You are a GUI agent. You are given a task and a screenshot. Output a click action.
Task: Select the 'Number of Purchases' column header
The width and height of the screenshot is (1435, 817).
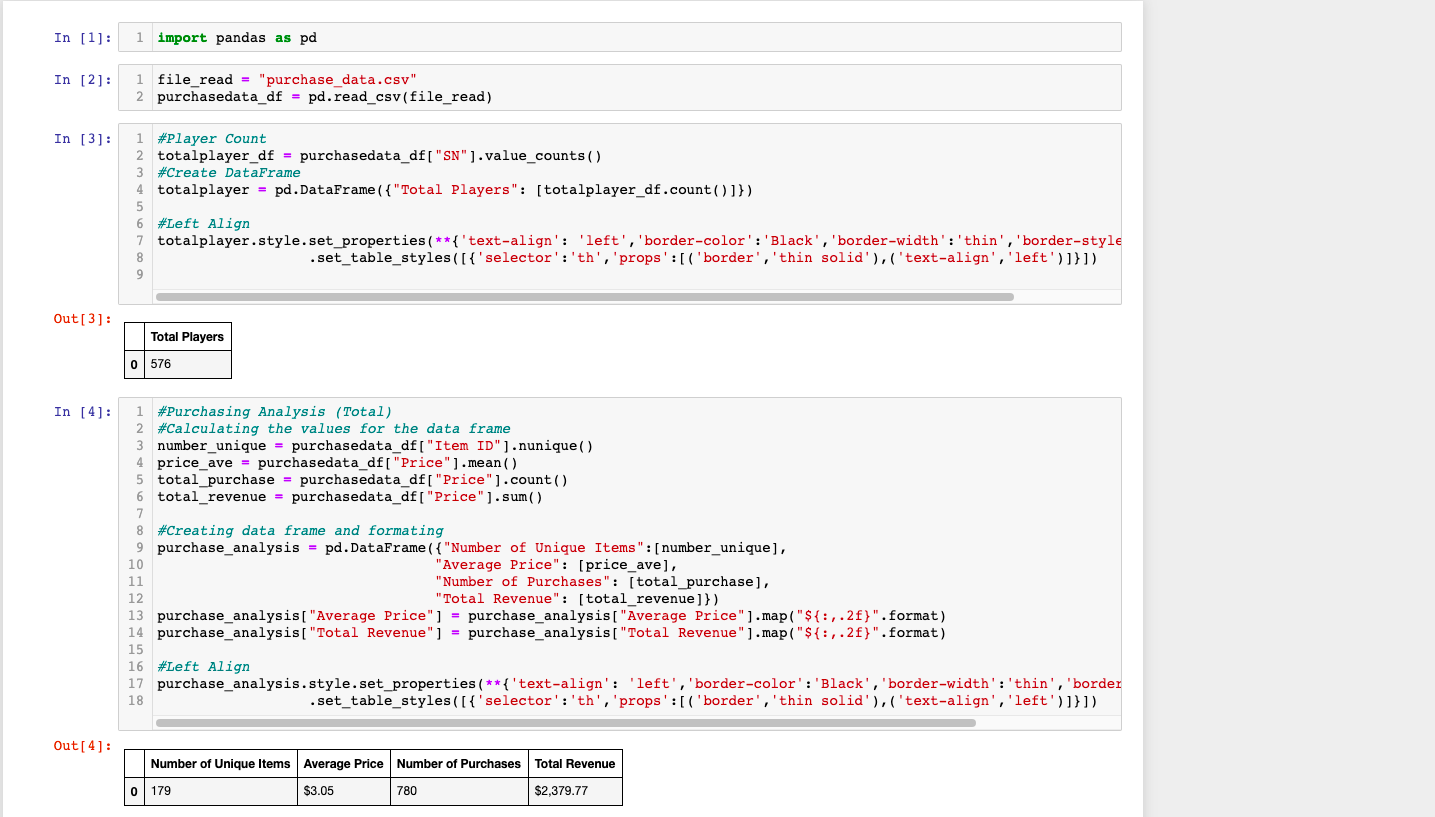[459, 764]
